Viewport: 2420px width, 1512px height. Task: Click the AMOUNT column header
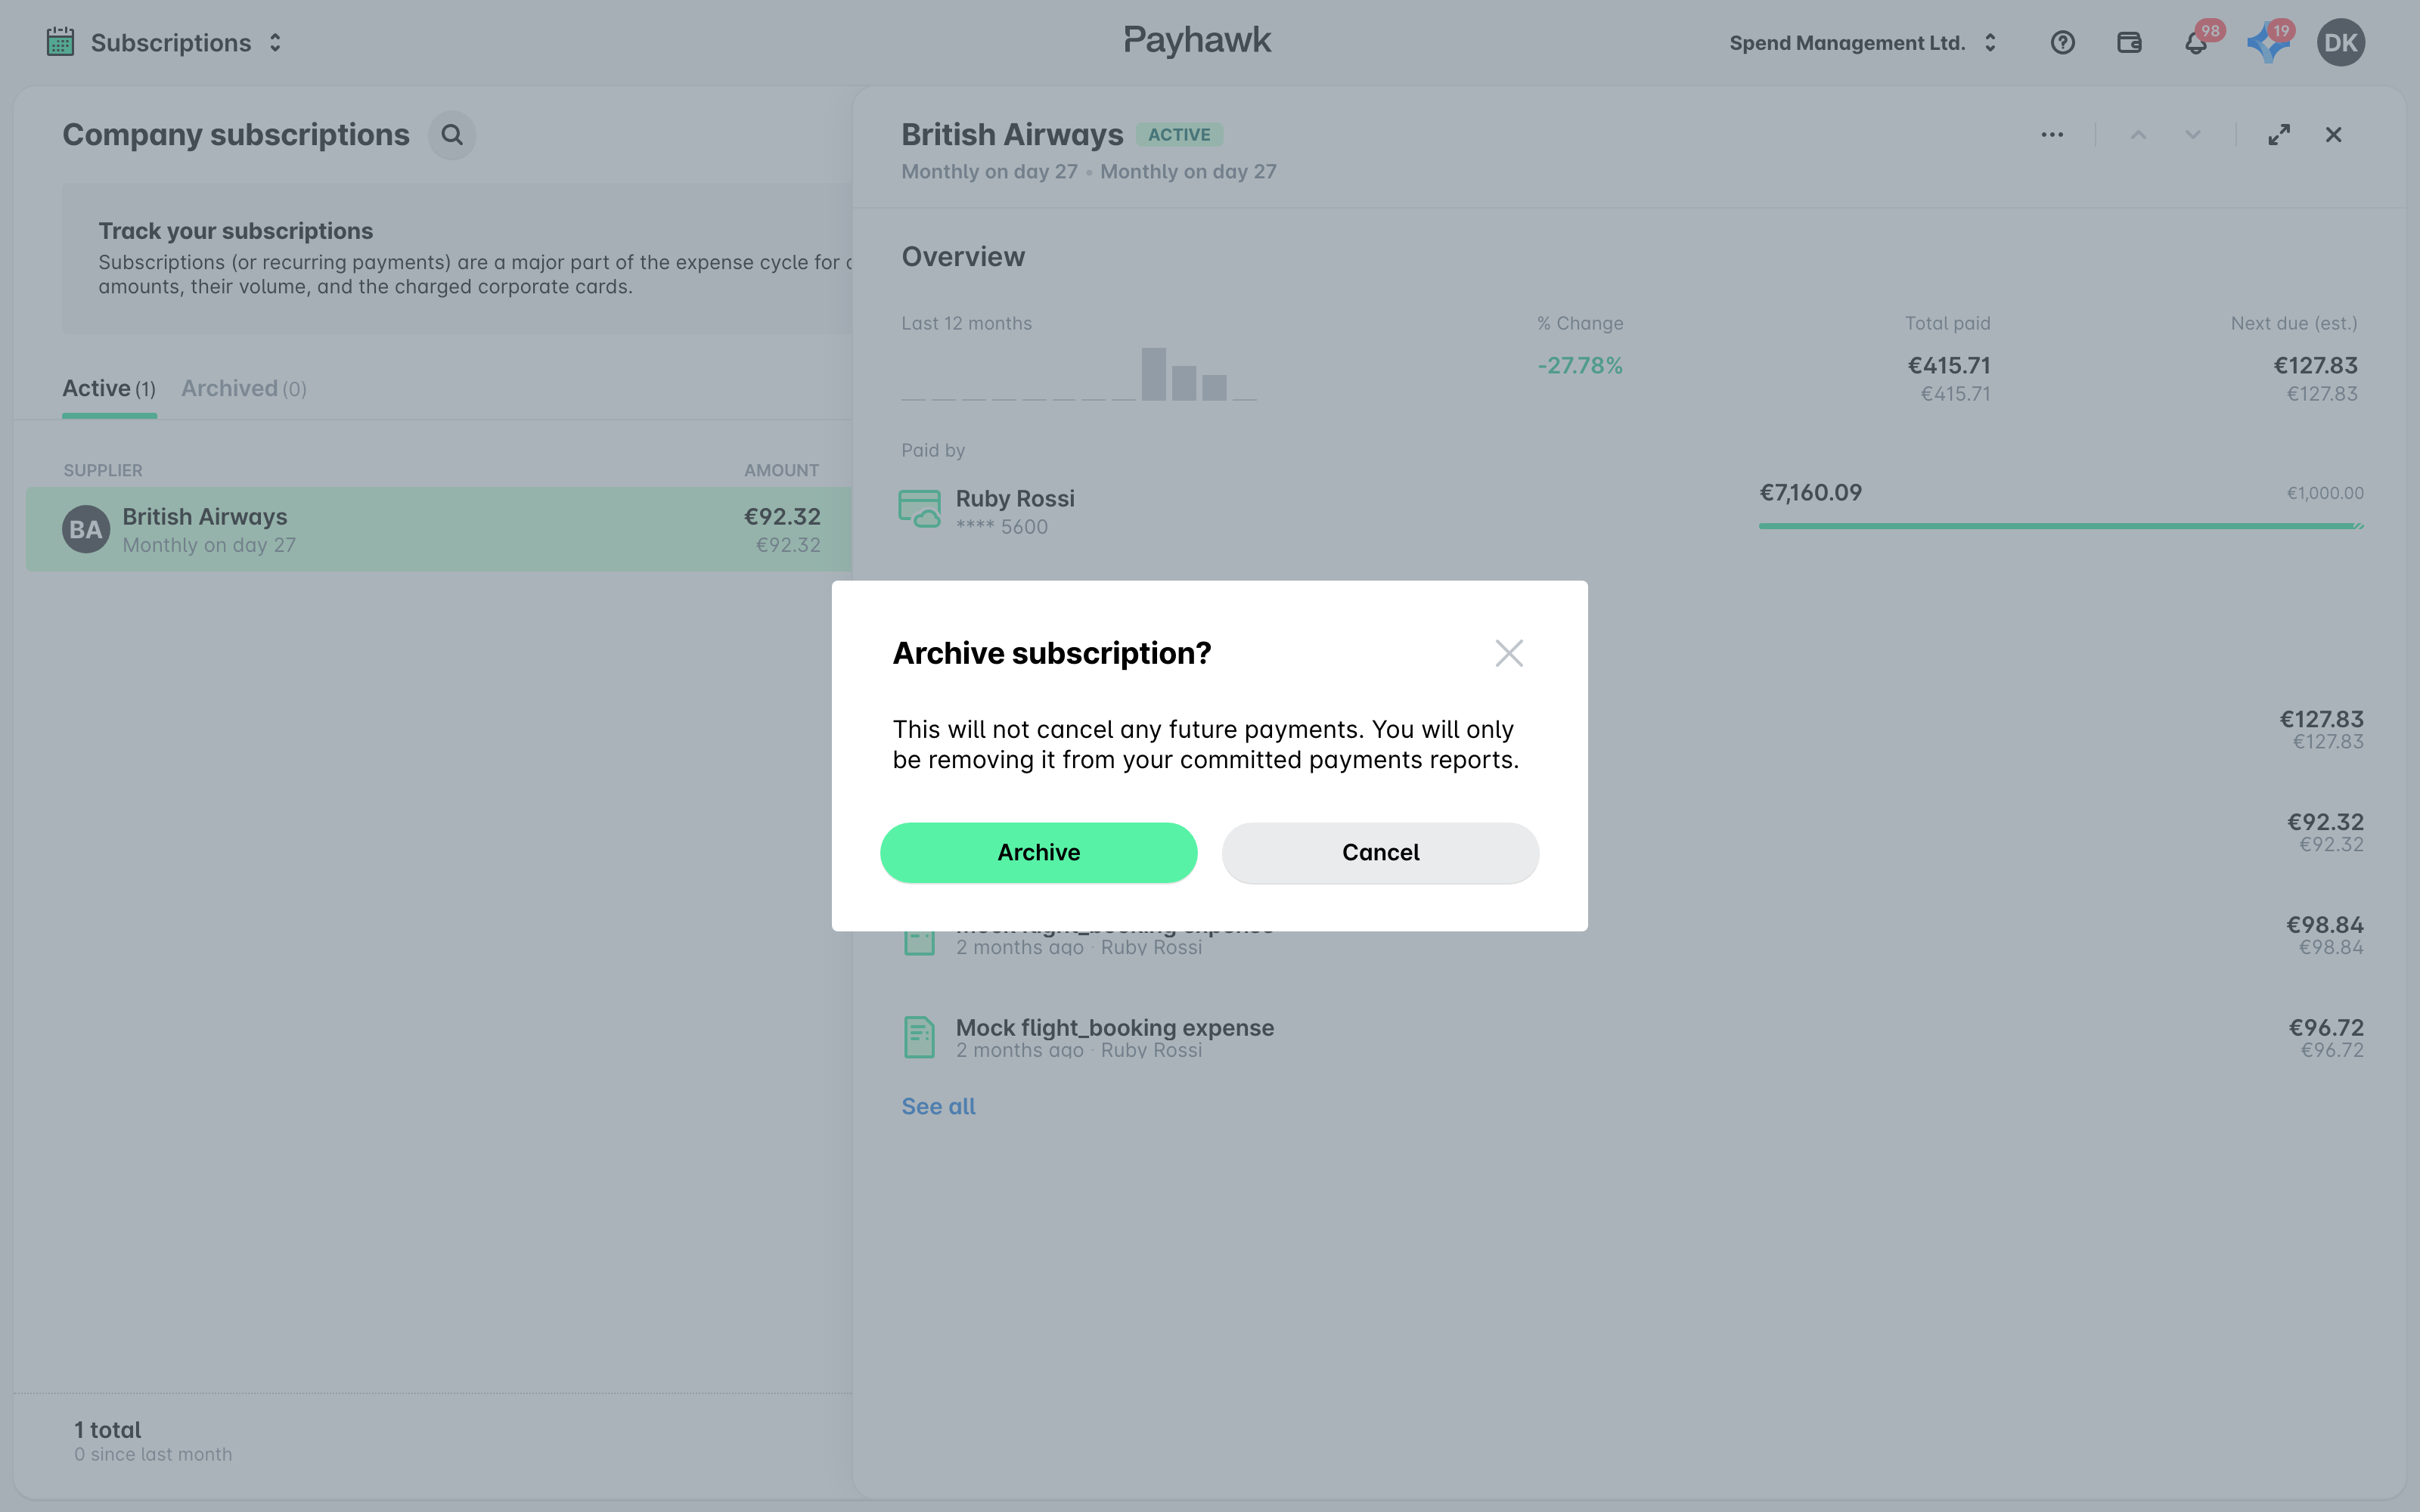(782, 470)
